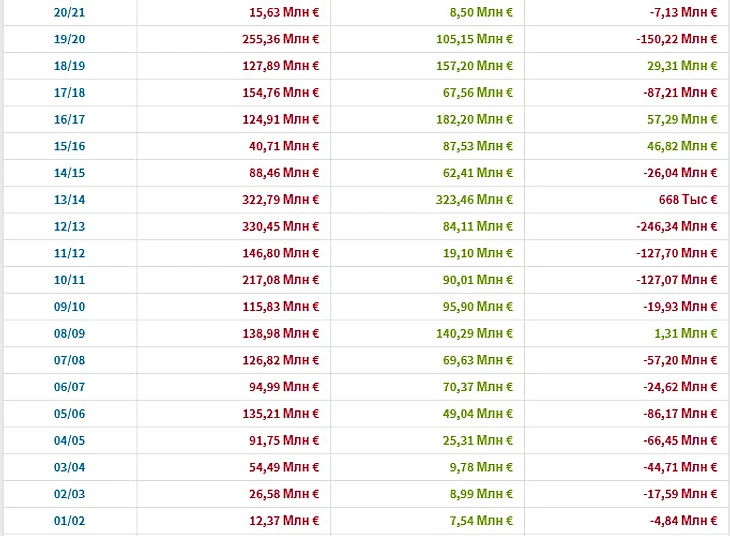The width and height of the screenshot is (730, 536).
Task: Select the 57,29 Млн € balance value
Action: pos(680,119)
